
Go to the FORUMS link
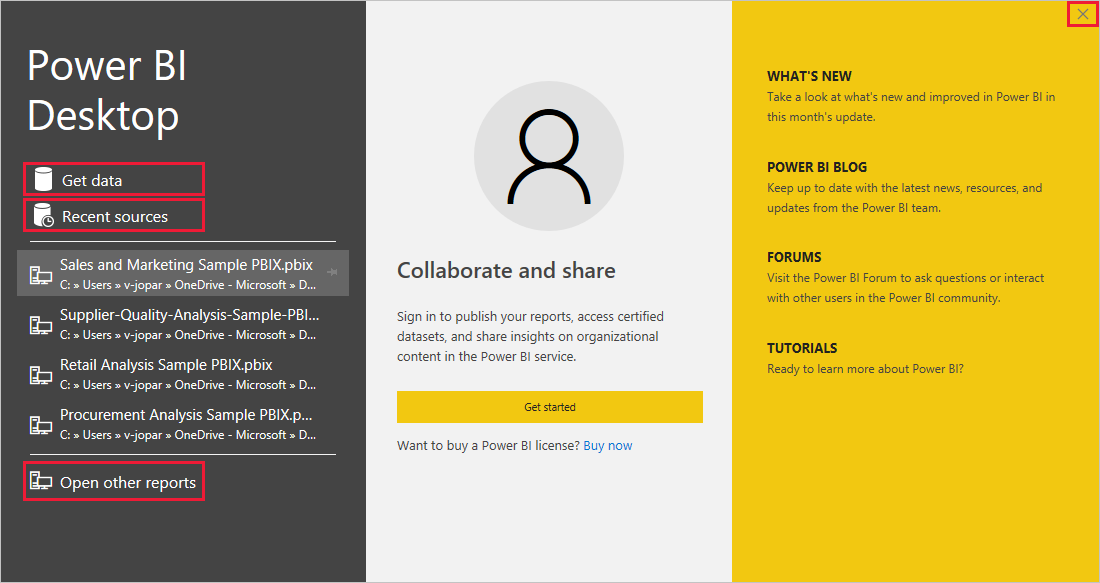click(x=794, y=257)
